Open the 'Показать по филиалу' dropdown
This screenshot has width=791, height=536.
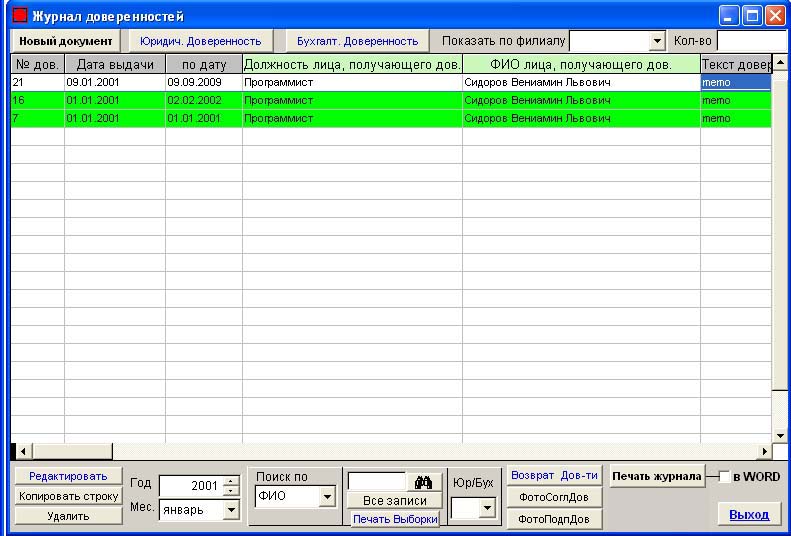click(x=656, y=41)
